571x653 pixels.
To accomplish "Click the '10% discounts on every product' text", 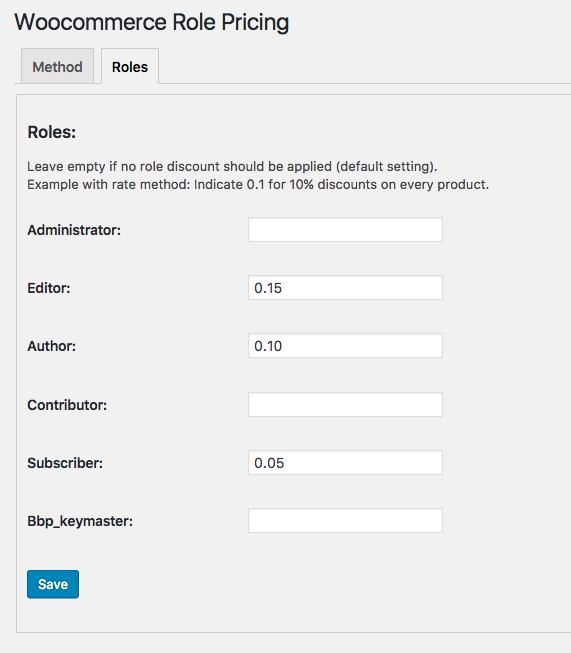I will (x=389, y=184).
